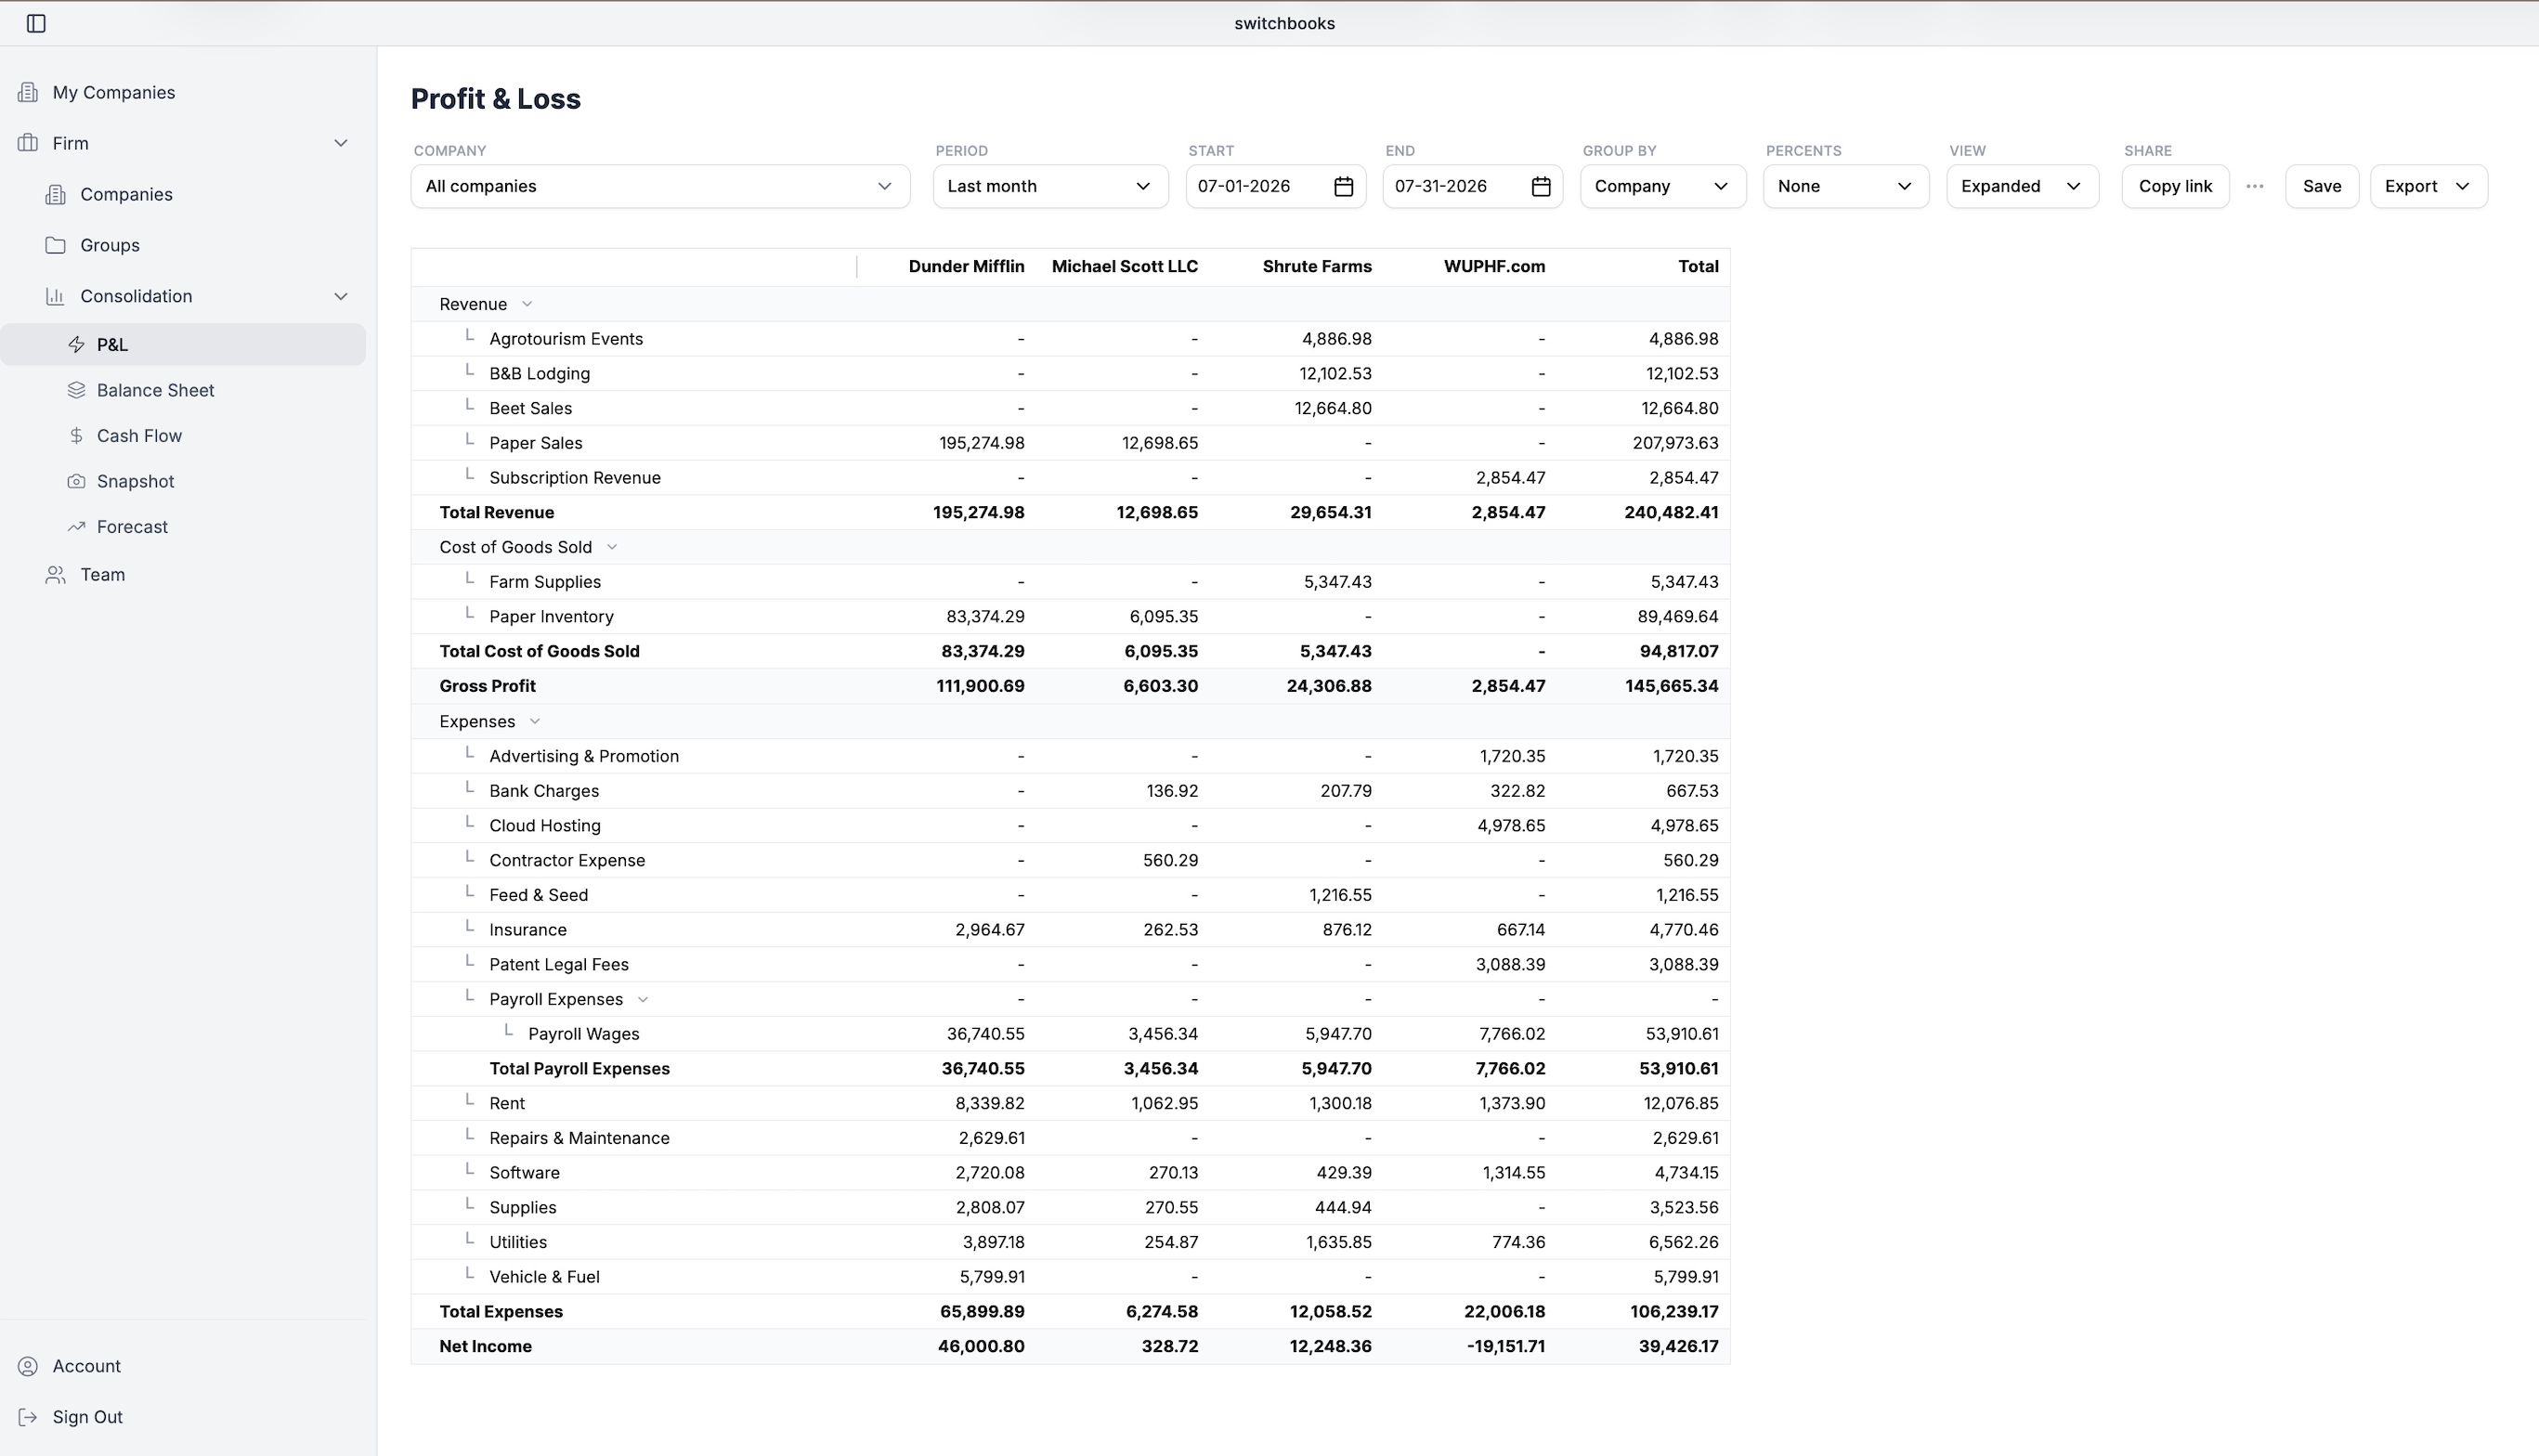The image size is (2539, 1456).
Task: Open the View Expanded dropdown
Action: point(2022,186)
